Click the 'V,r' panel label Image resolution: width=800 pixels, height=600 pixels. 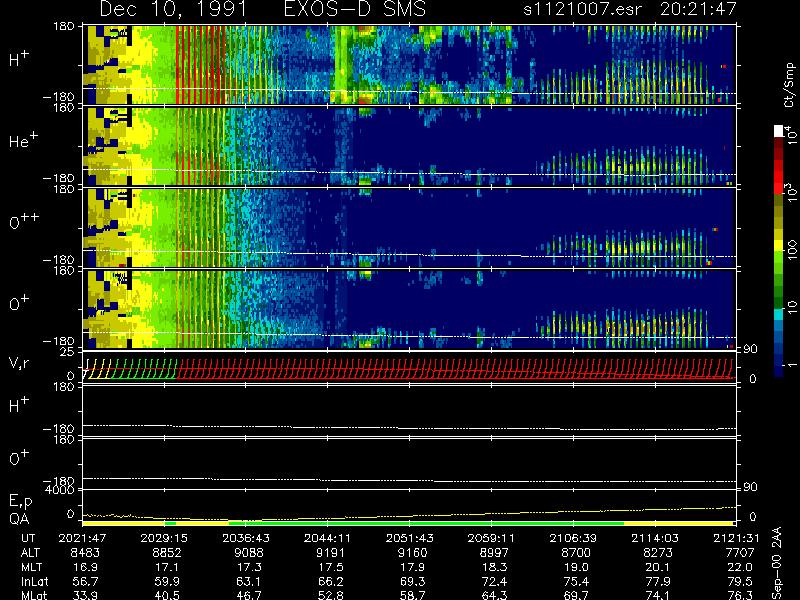(19, 363)
